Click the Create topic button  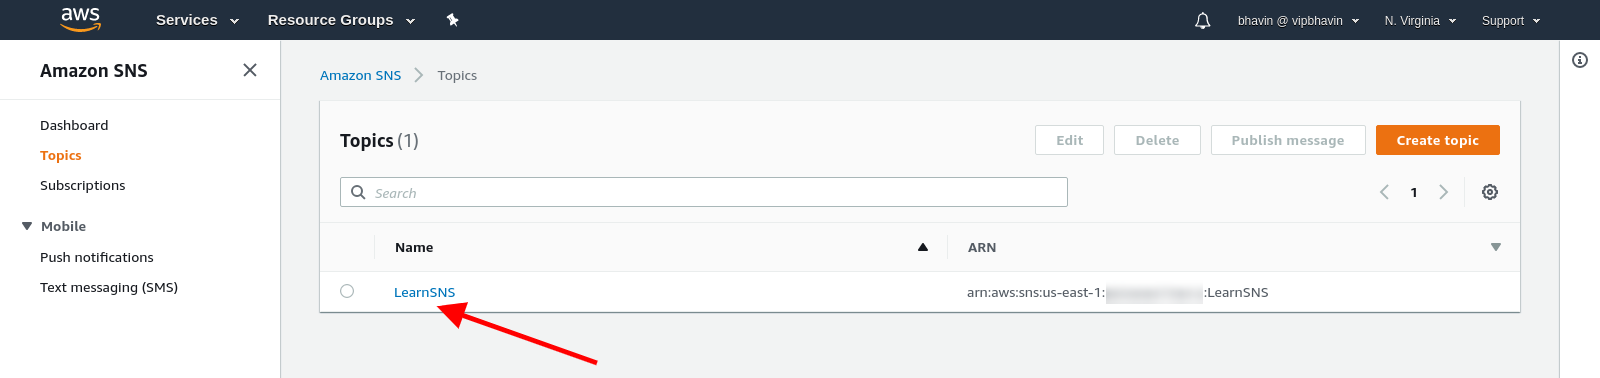click(1438, 140)
